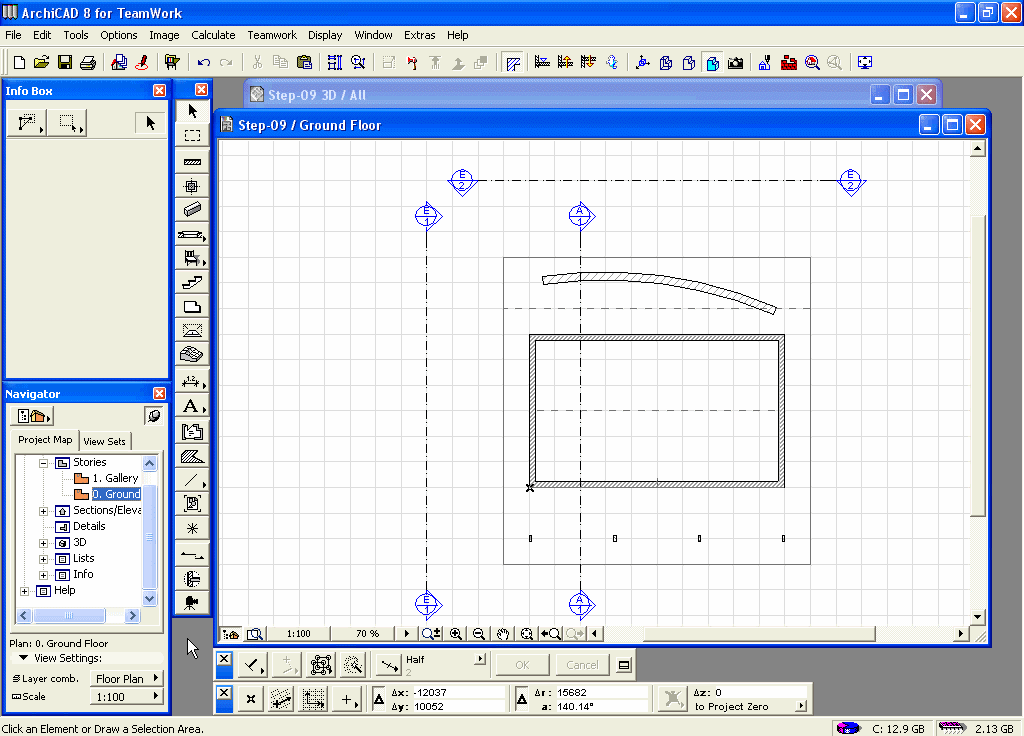Screen dimensions: 1024x736
Task: Open the Scale 1:100 dropdown
Action: pos(126,697)
